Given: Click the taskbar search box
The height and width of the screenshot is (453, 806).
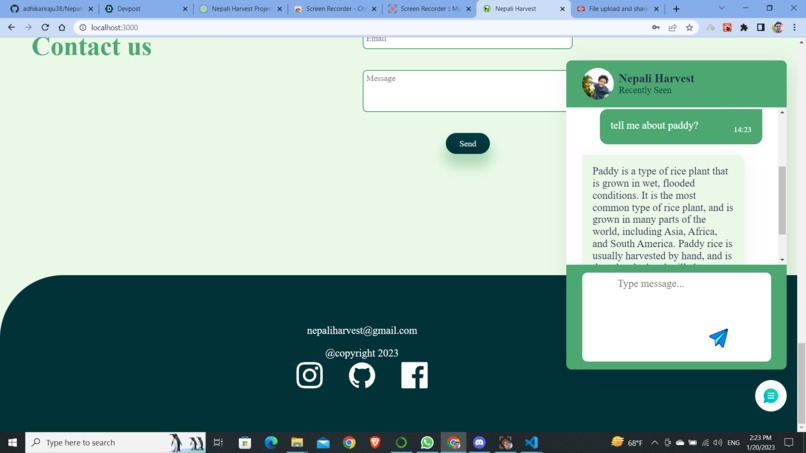Looking at the screenshot, I should [115, 442].
